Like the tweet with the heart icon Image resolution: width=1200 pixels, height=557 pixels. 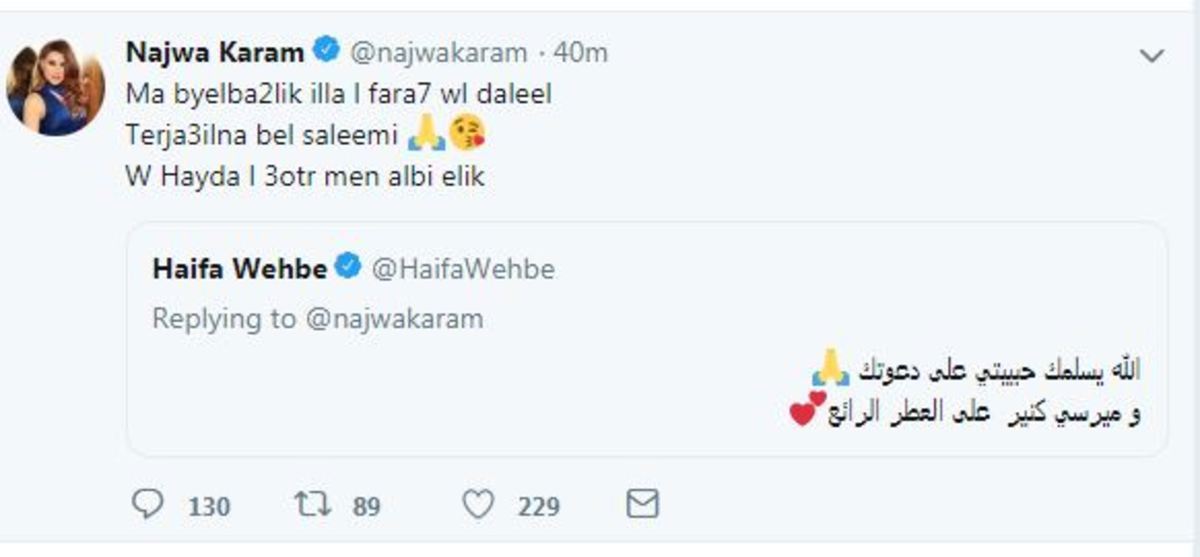(x=479, y=504)
